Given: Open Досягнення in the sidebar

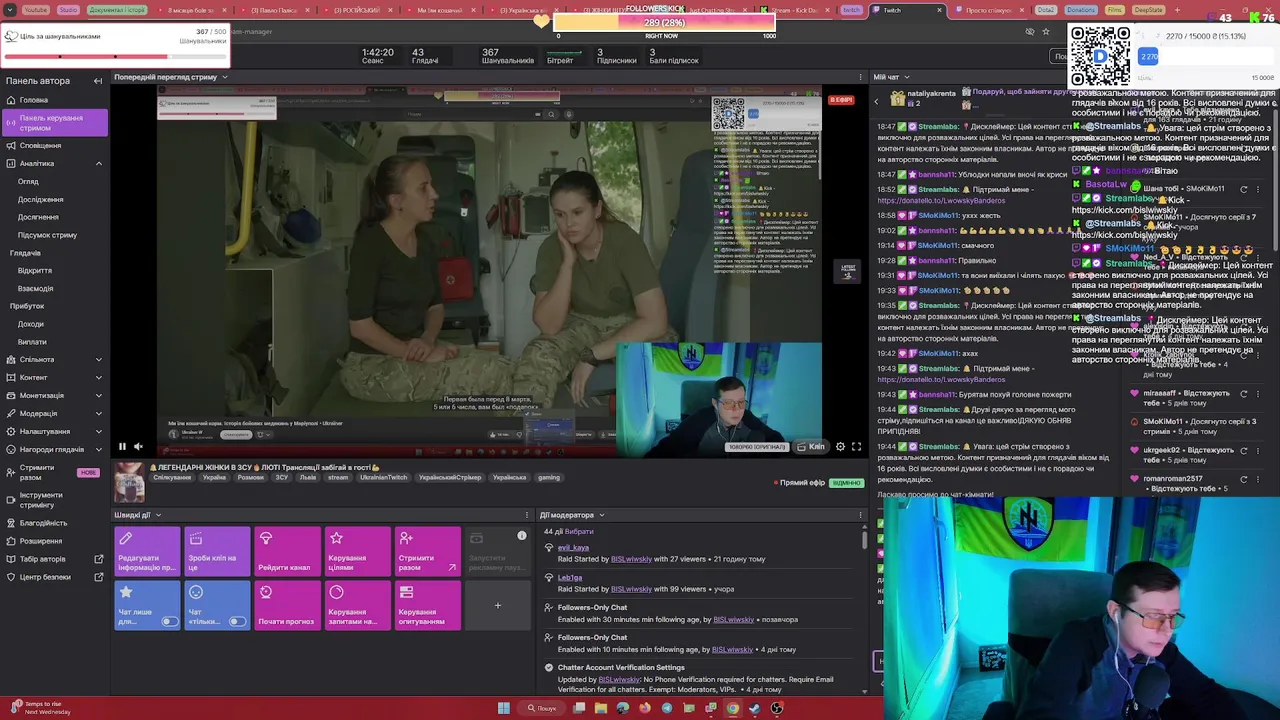Looking at the screenshot, I should coord(38,217).
